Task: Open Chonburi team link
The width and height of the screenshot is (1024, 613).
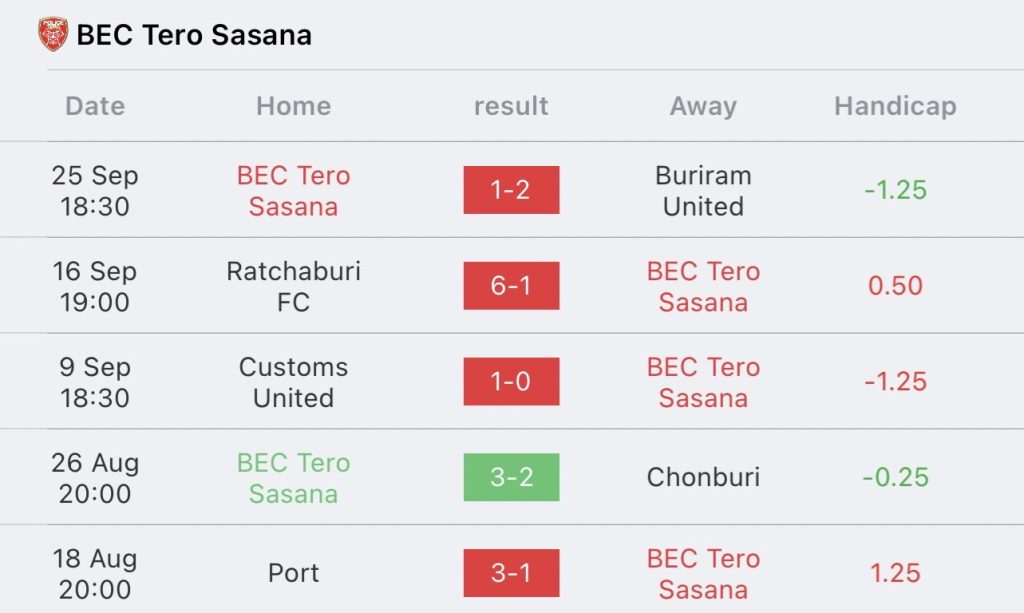Action: [x=703, y=477]
